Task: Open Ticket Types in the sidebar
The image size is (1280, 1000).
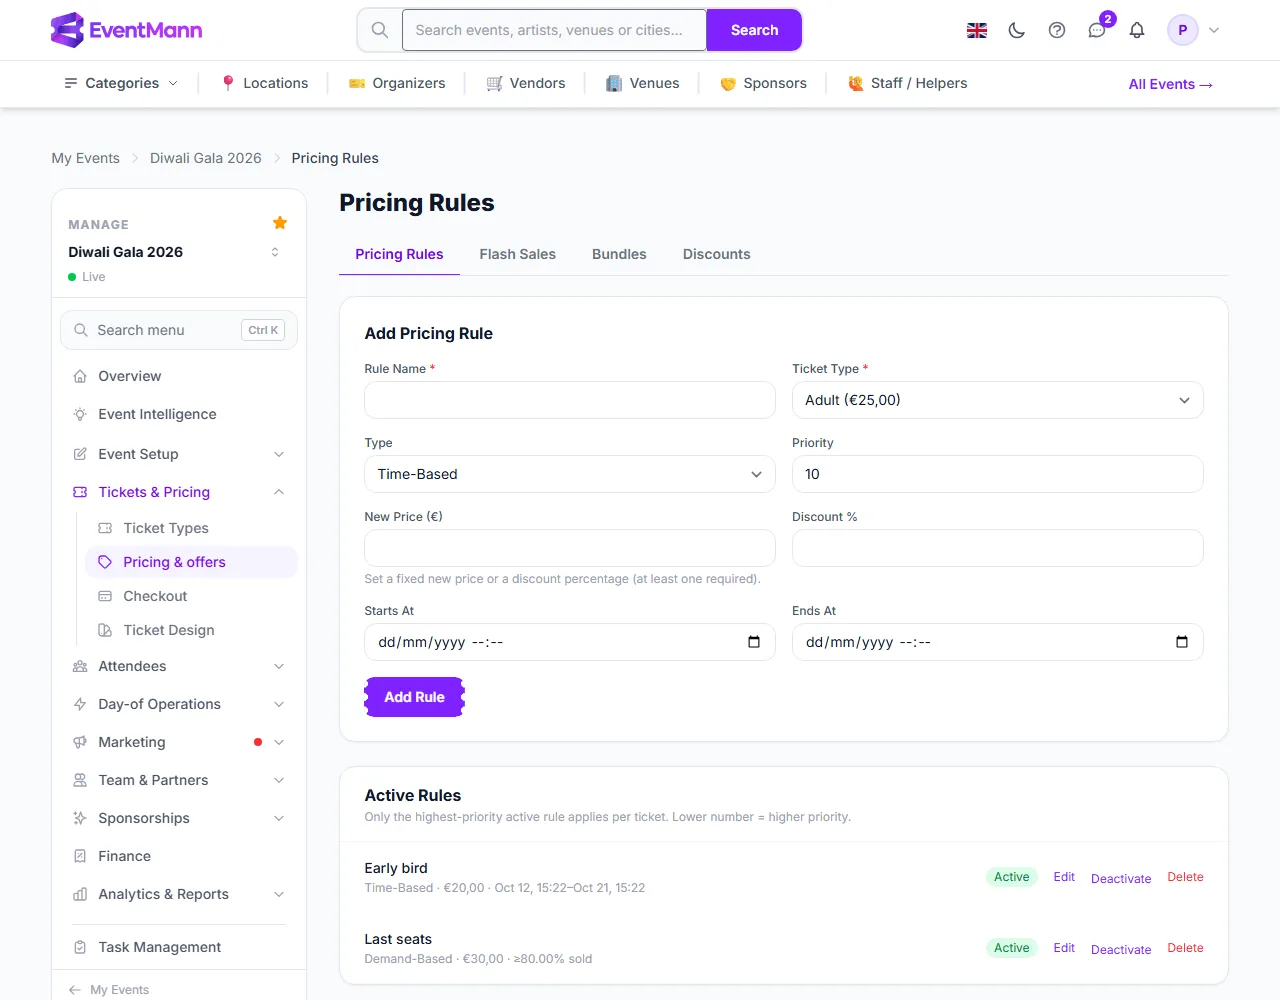Action: pyautogui.click(x=191, y=528)
